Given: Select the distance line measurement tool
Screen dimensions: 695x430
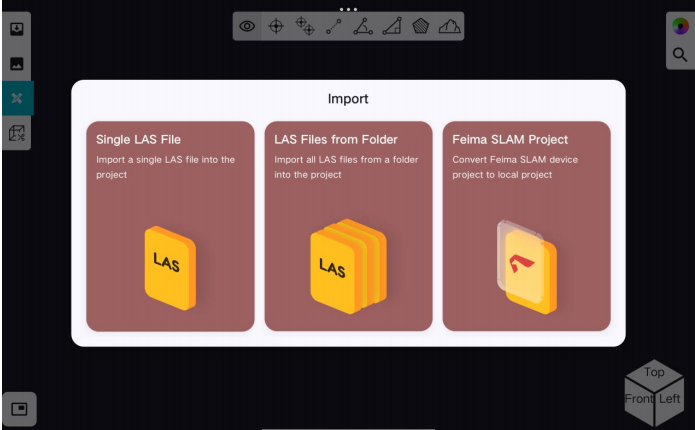Looking at the screenshot, I should 334,27.
